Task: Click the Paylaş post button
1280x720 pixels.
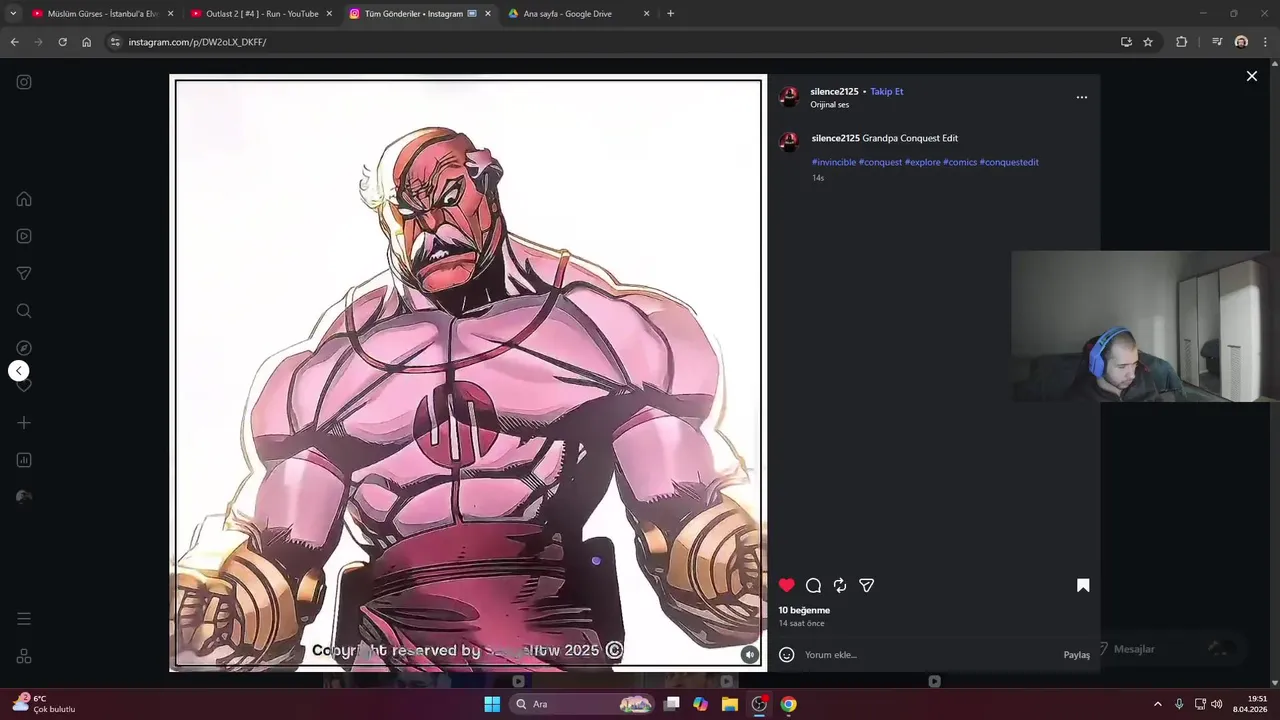Action: click(x=1077, y=655)
